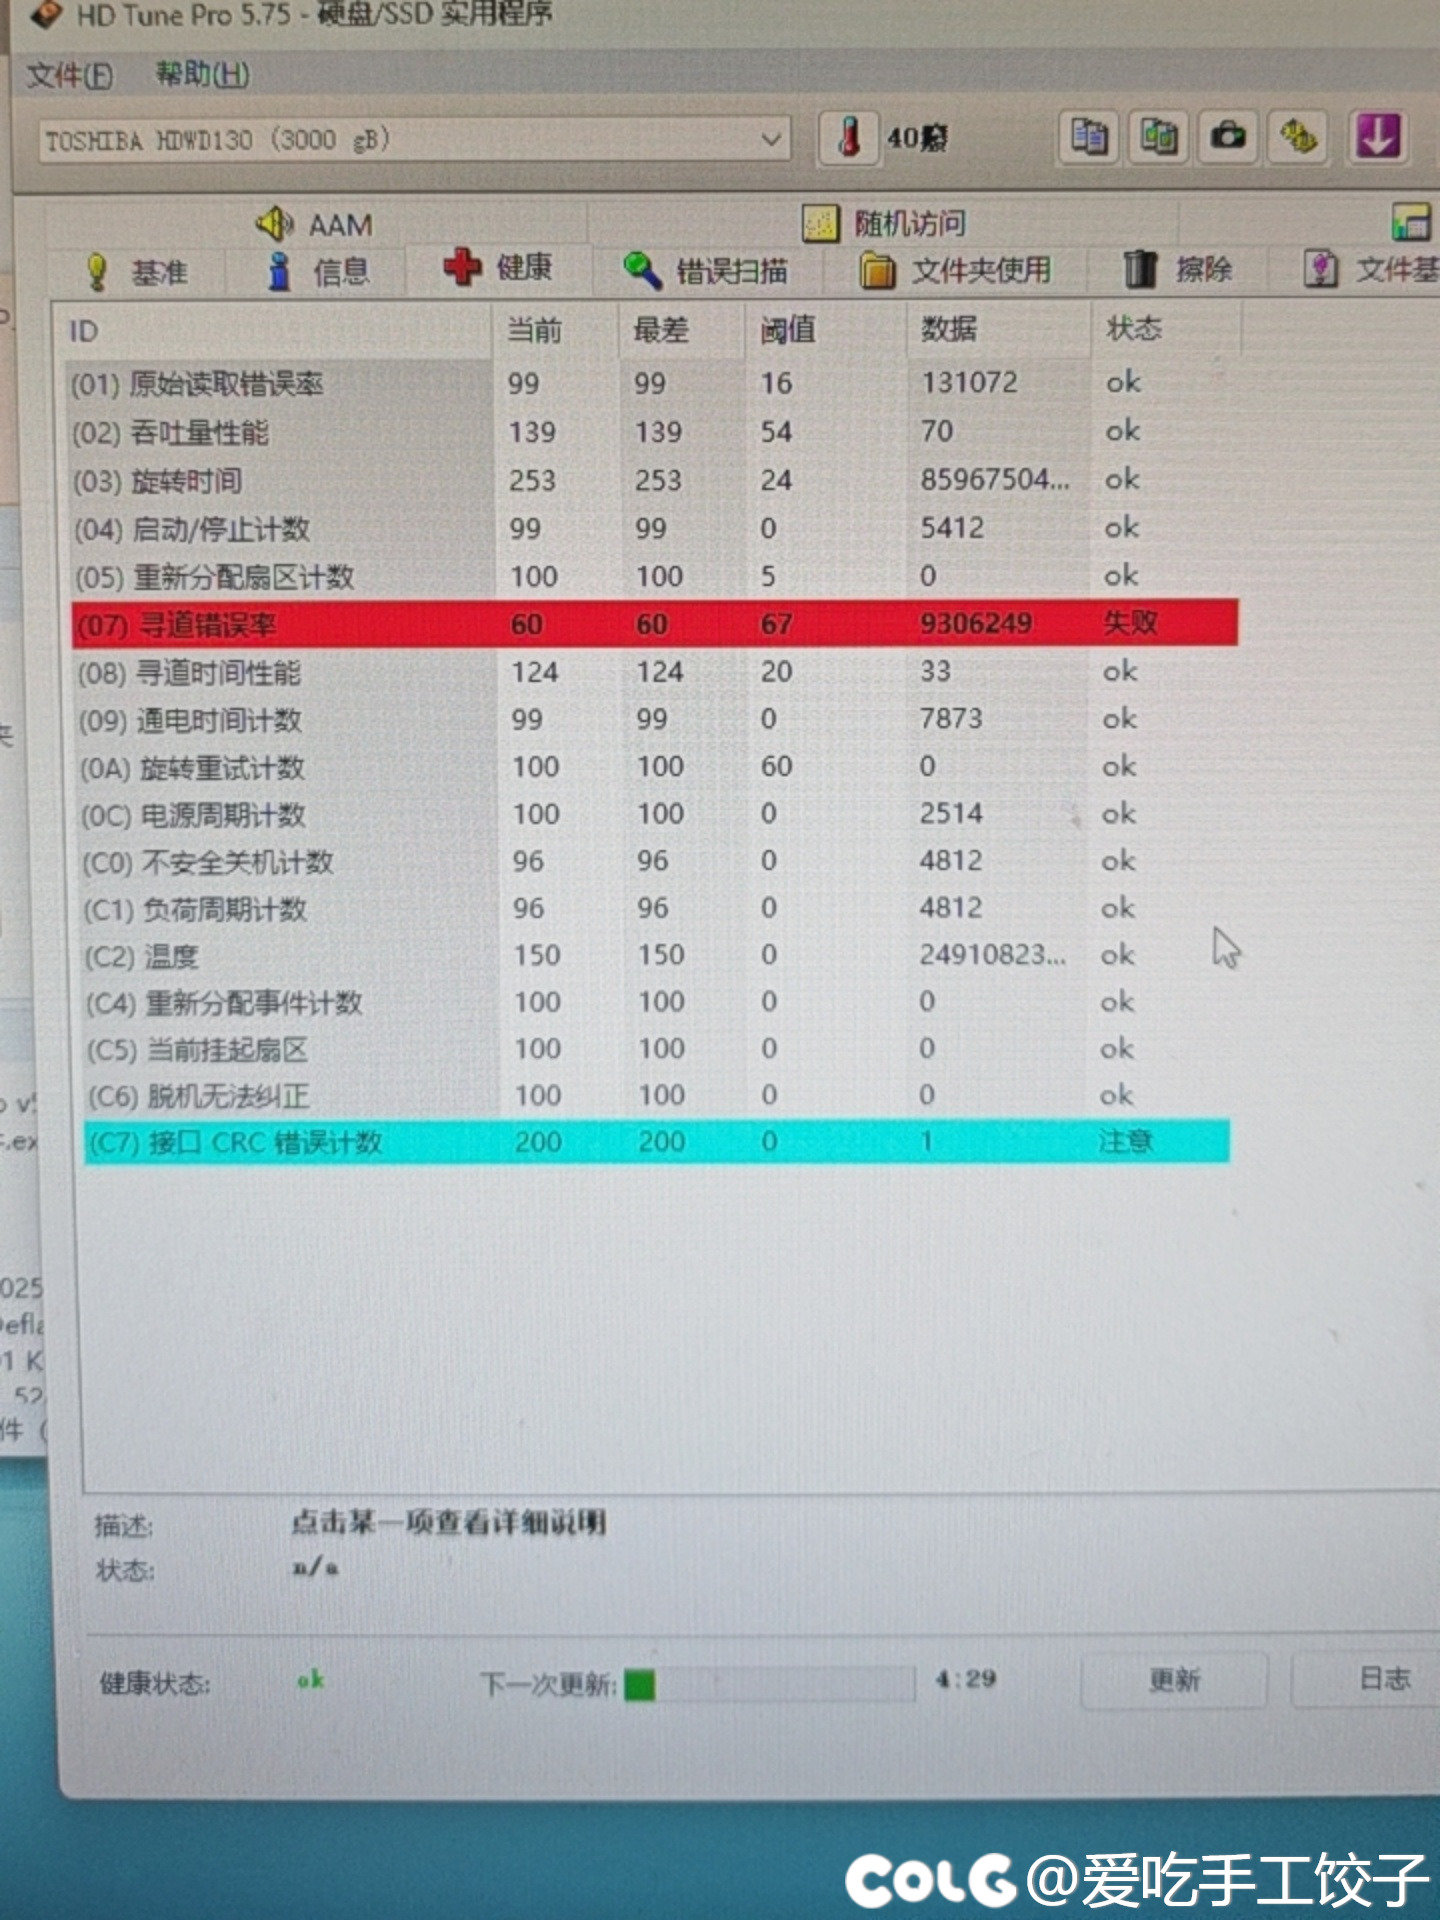Select the (C0) 不安全关机计数 row
Image resolution: width=1440 pixels, height=1920 pixels.
pos(656,861)
